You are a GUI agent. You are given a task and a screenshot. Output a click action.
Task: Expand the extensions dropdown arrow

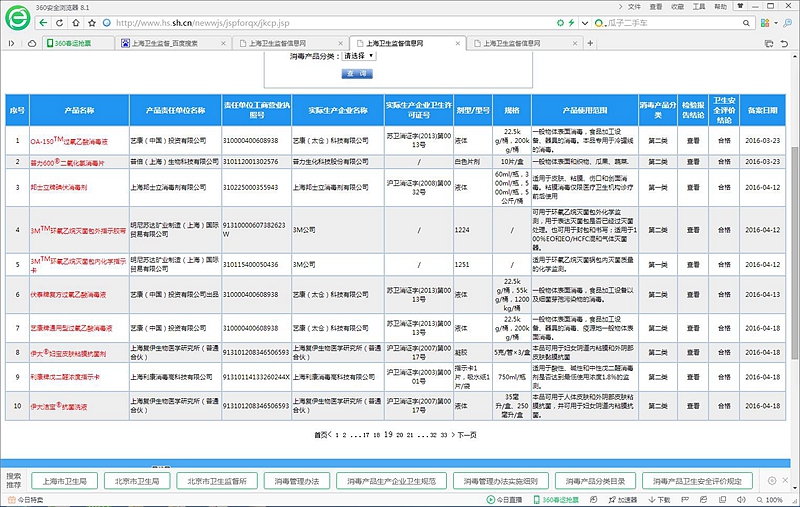(x=776, y=23)
